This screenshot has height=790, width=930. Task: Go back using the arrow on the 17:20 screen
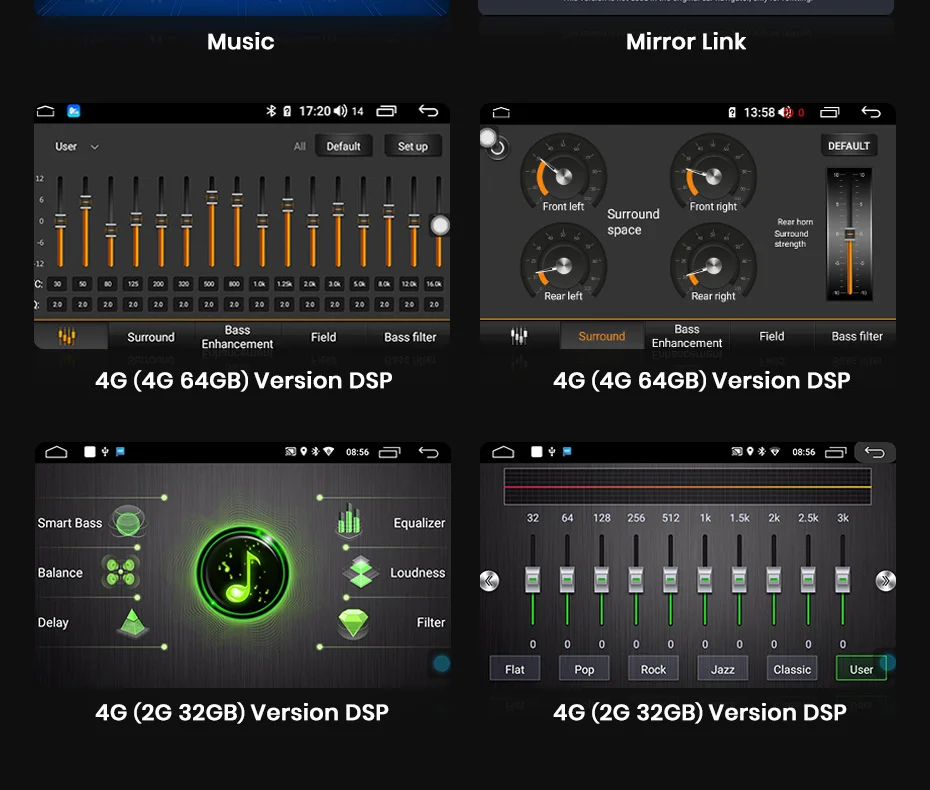428,111
